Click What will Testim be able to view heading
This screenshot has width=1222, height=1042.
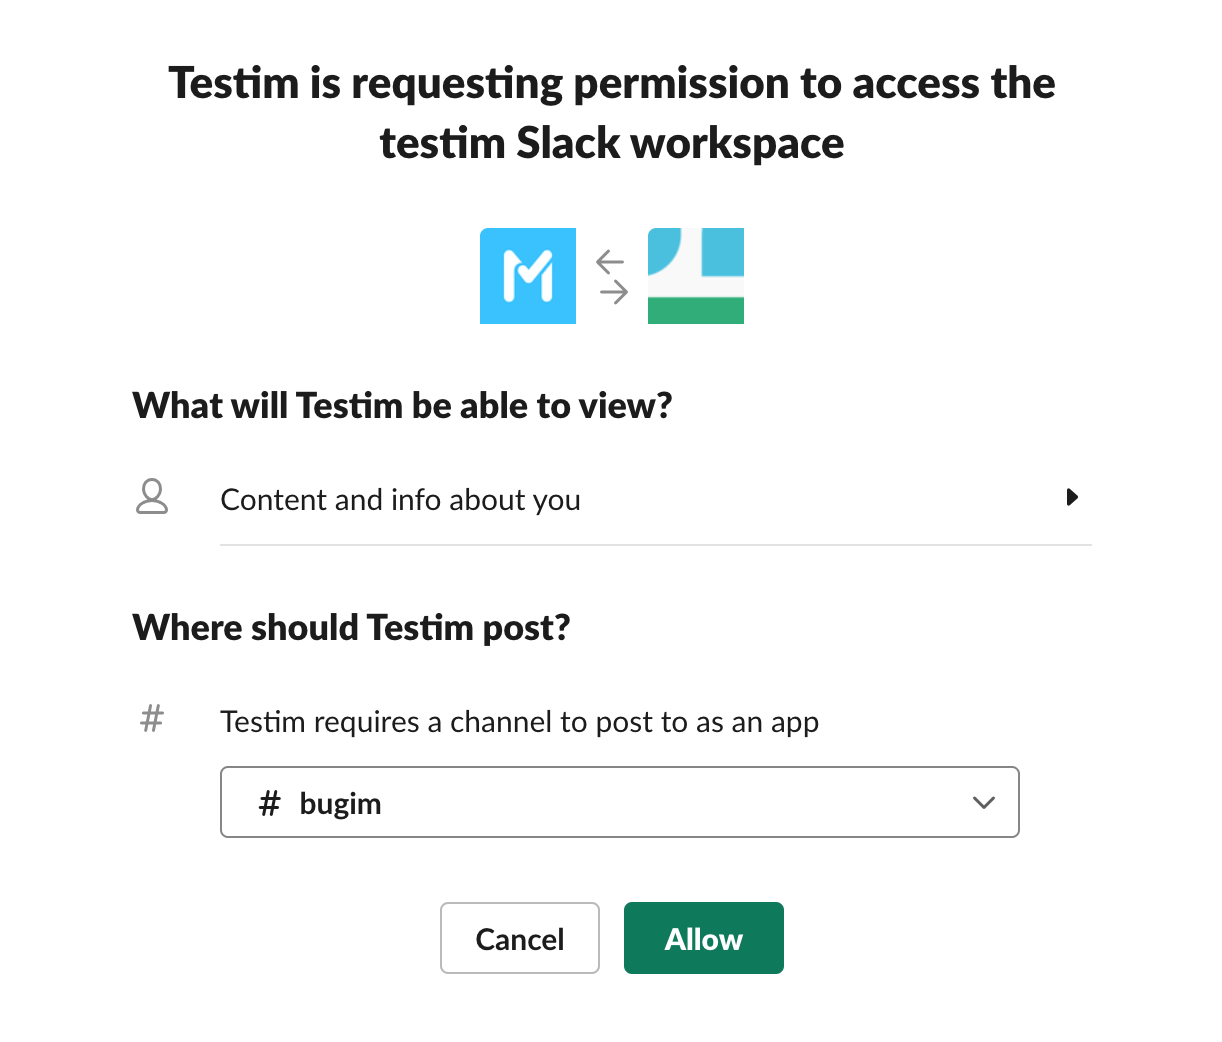click(x=402, y=406)
